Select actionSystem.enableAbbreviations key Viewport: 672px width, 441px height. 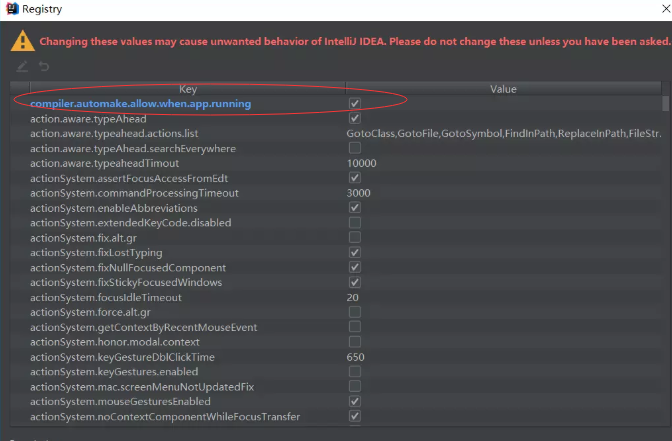coord(114,208)
